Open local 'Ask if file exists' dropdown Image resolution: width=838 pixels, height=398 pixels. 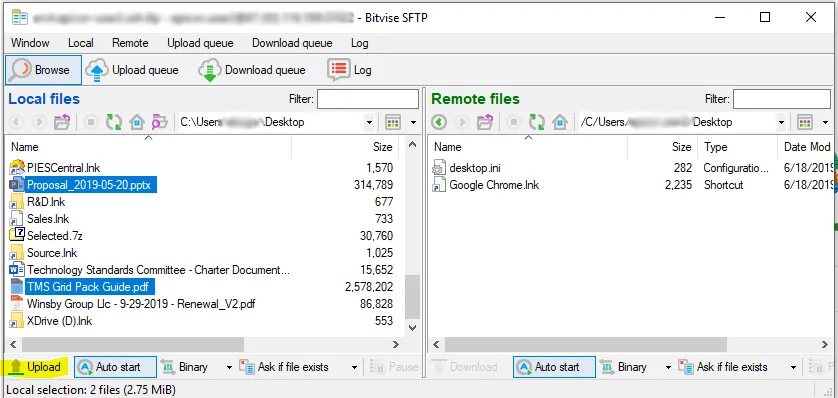pyautogui.click(x=354, y=367)
